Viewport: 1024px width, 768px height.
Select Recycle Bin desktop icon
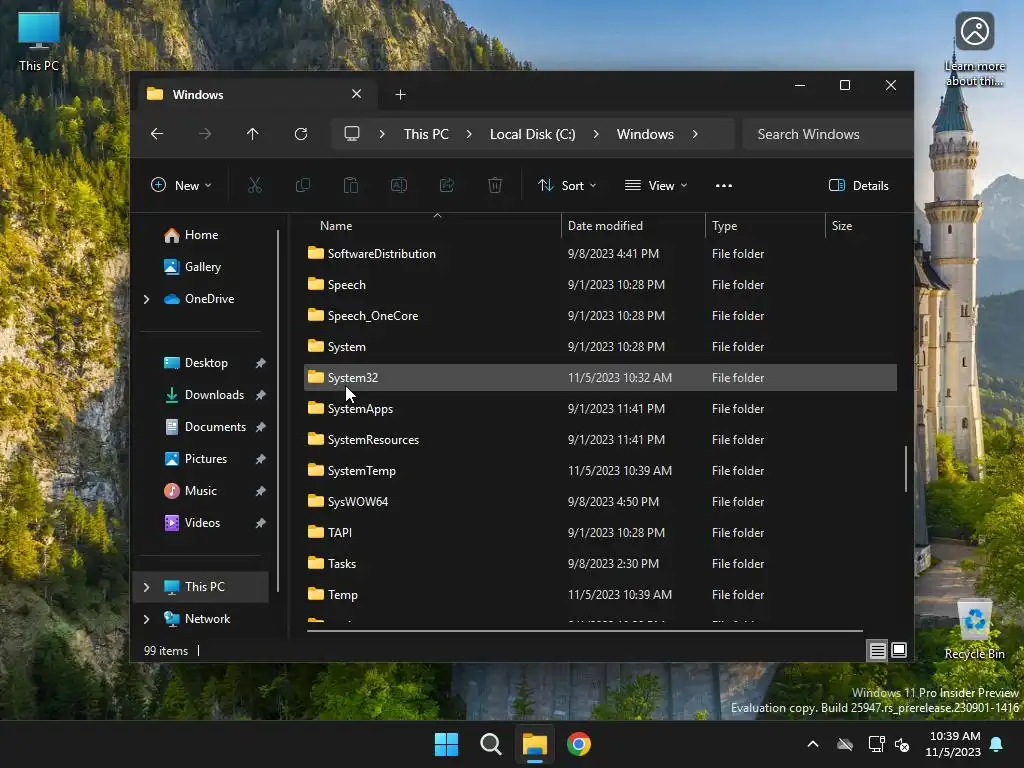[974, 630]
